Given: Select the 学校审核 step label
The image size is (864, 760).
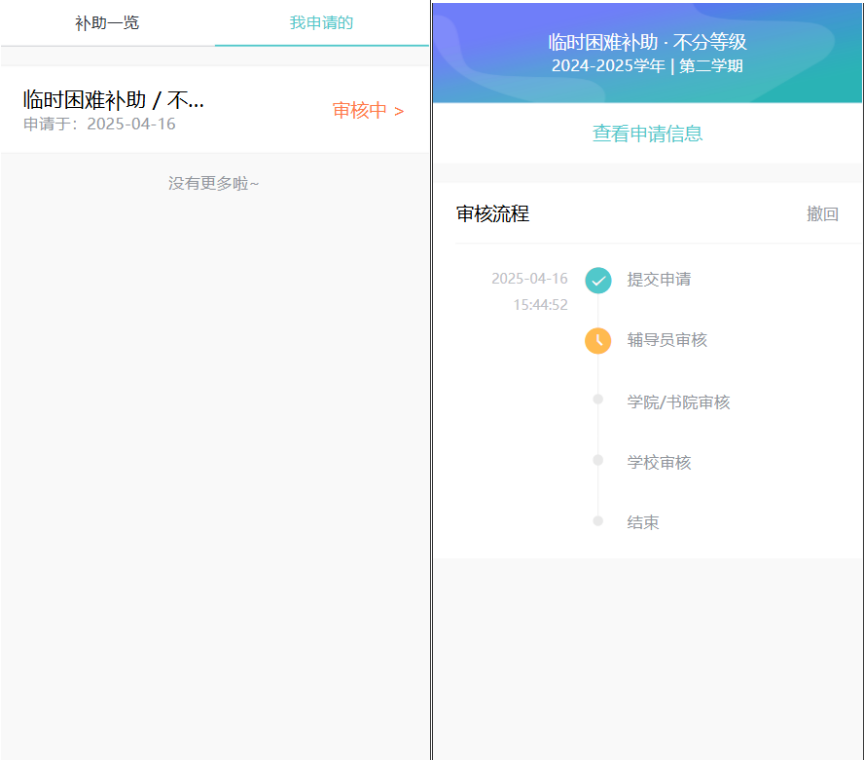Looking at the screenshot, I should coord(659,462).
